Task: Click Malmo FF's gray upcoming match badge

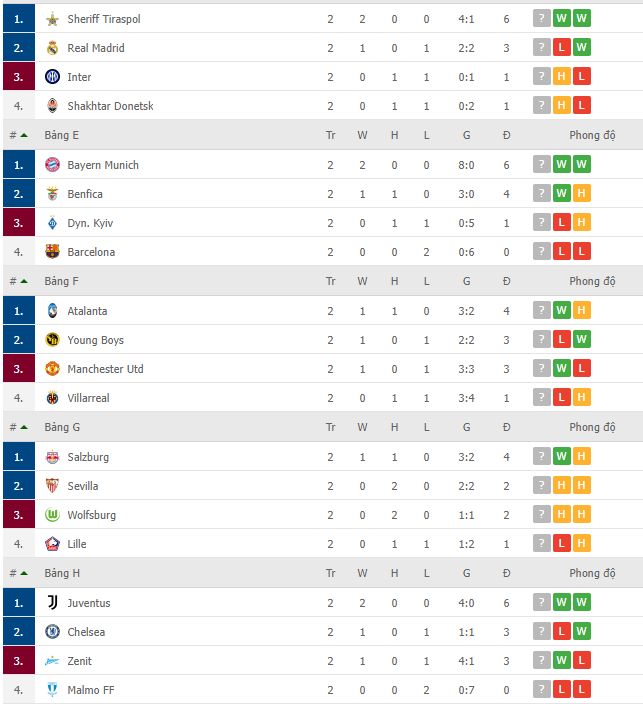Action: tap(542, 689)
